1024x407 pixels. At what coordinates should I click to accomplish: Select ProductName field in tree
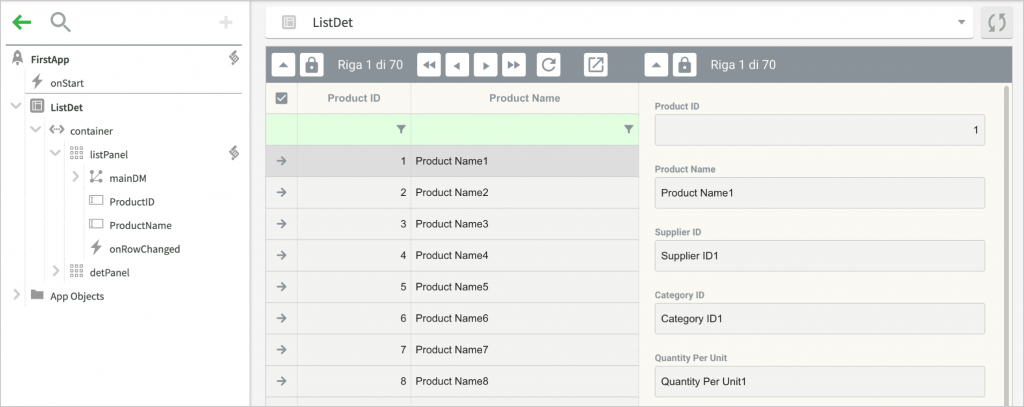140,225
